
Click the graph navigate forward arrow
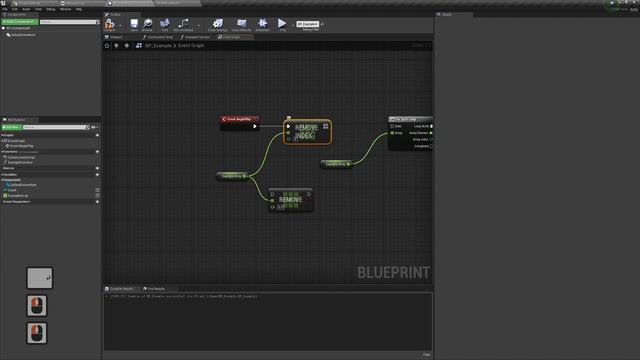point(127,46)
